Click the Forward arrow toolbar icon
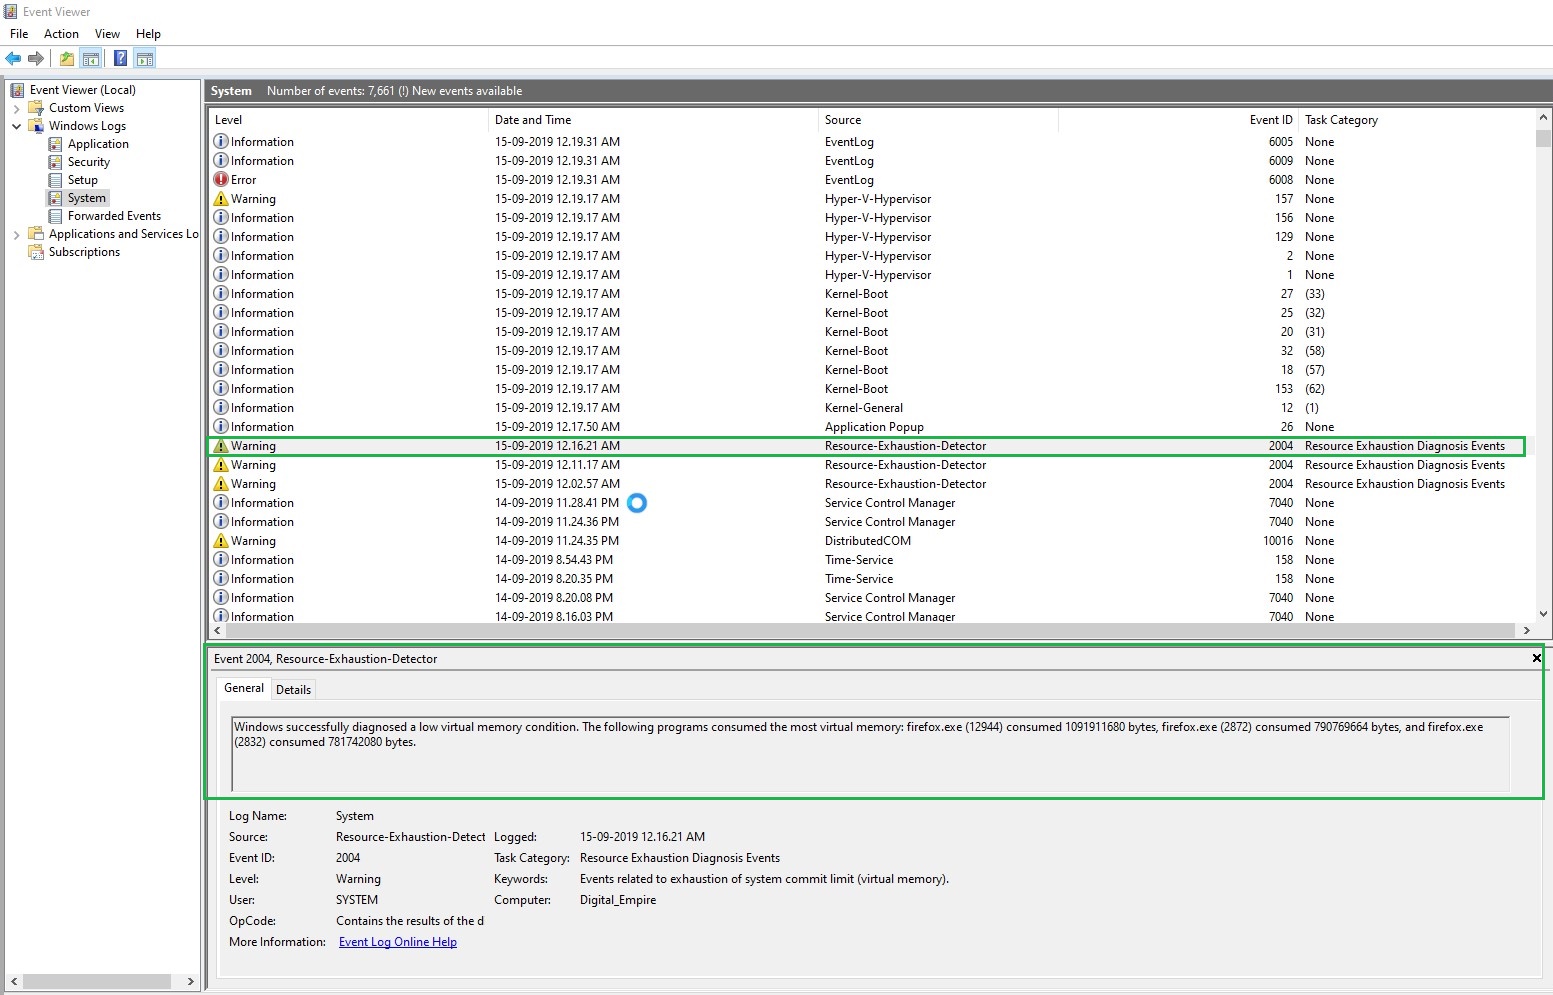 [x=36, y=59]
